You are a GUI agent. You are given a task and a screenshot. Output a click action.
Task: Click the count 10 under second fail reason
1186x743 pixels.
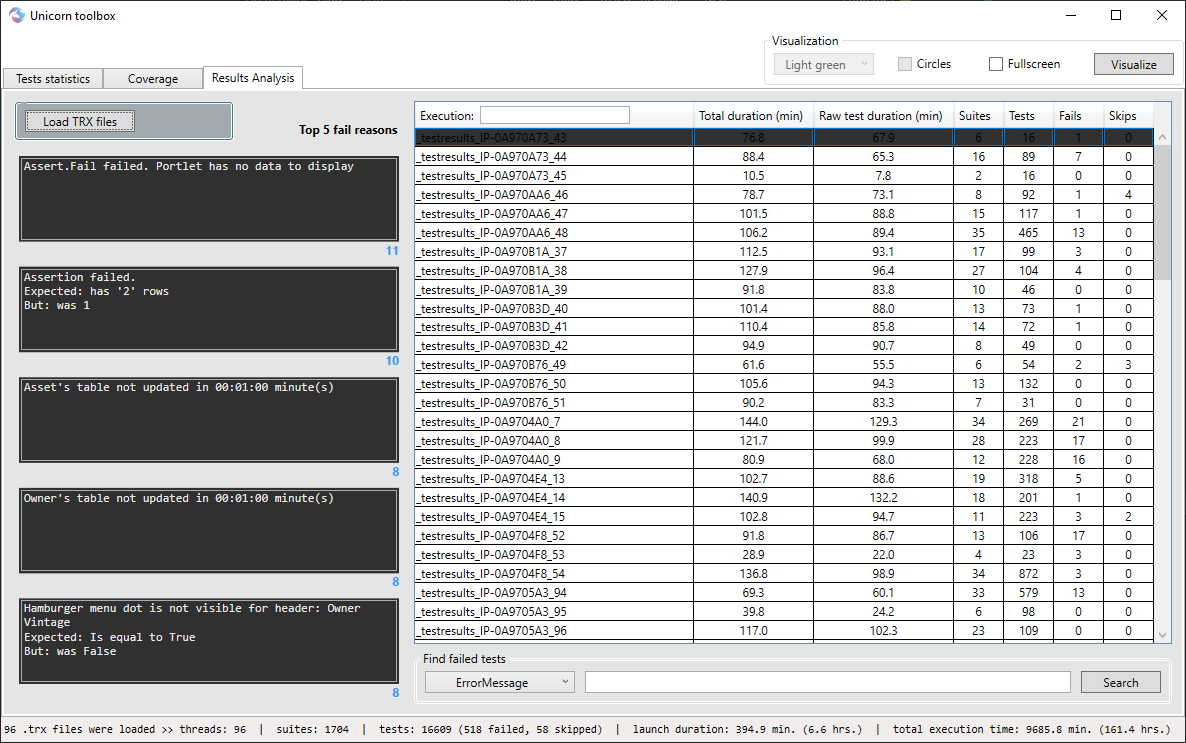(392, 361)
